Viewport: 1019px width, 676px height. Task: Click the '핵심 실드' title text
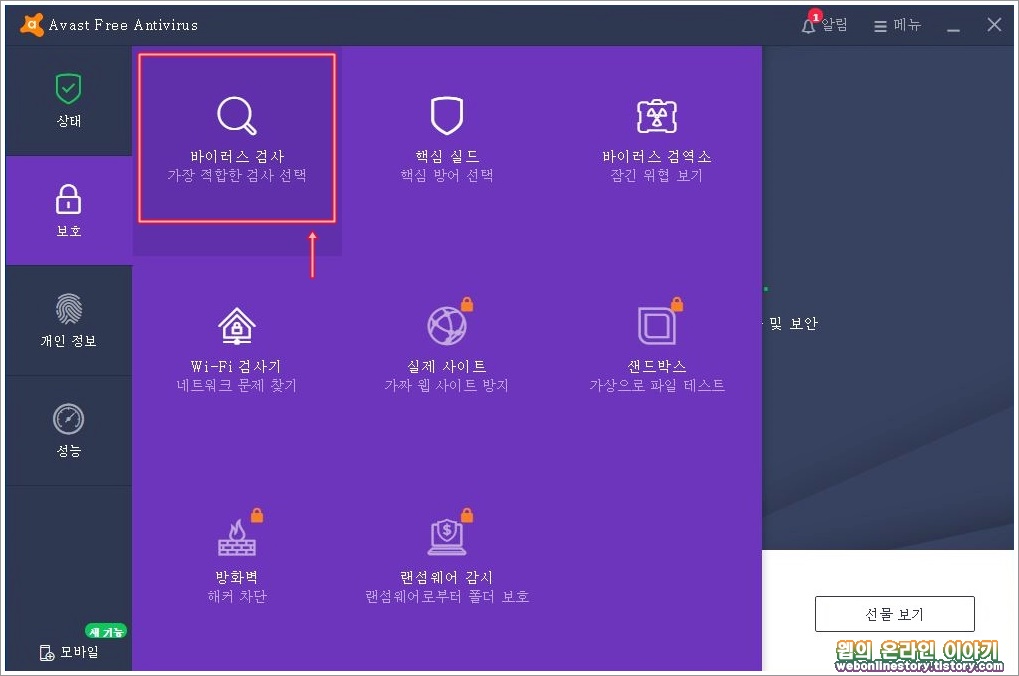(x=446, y=157)
